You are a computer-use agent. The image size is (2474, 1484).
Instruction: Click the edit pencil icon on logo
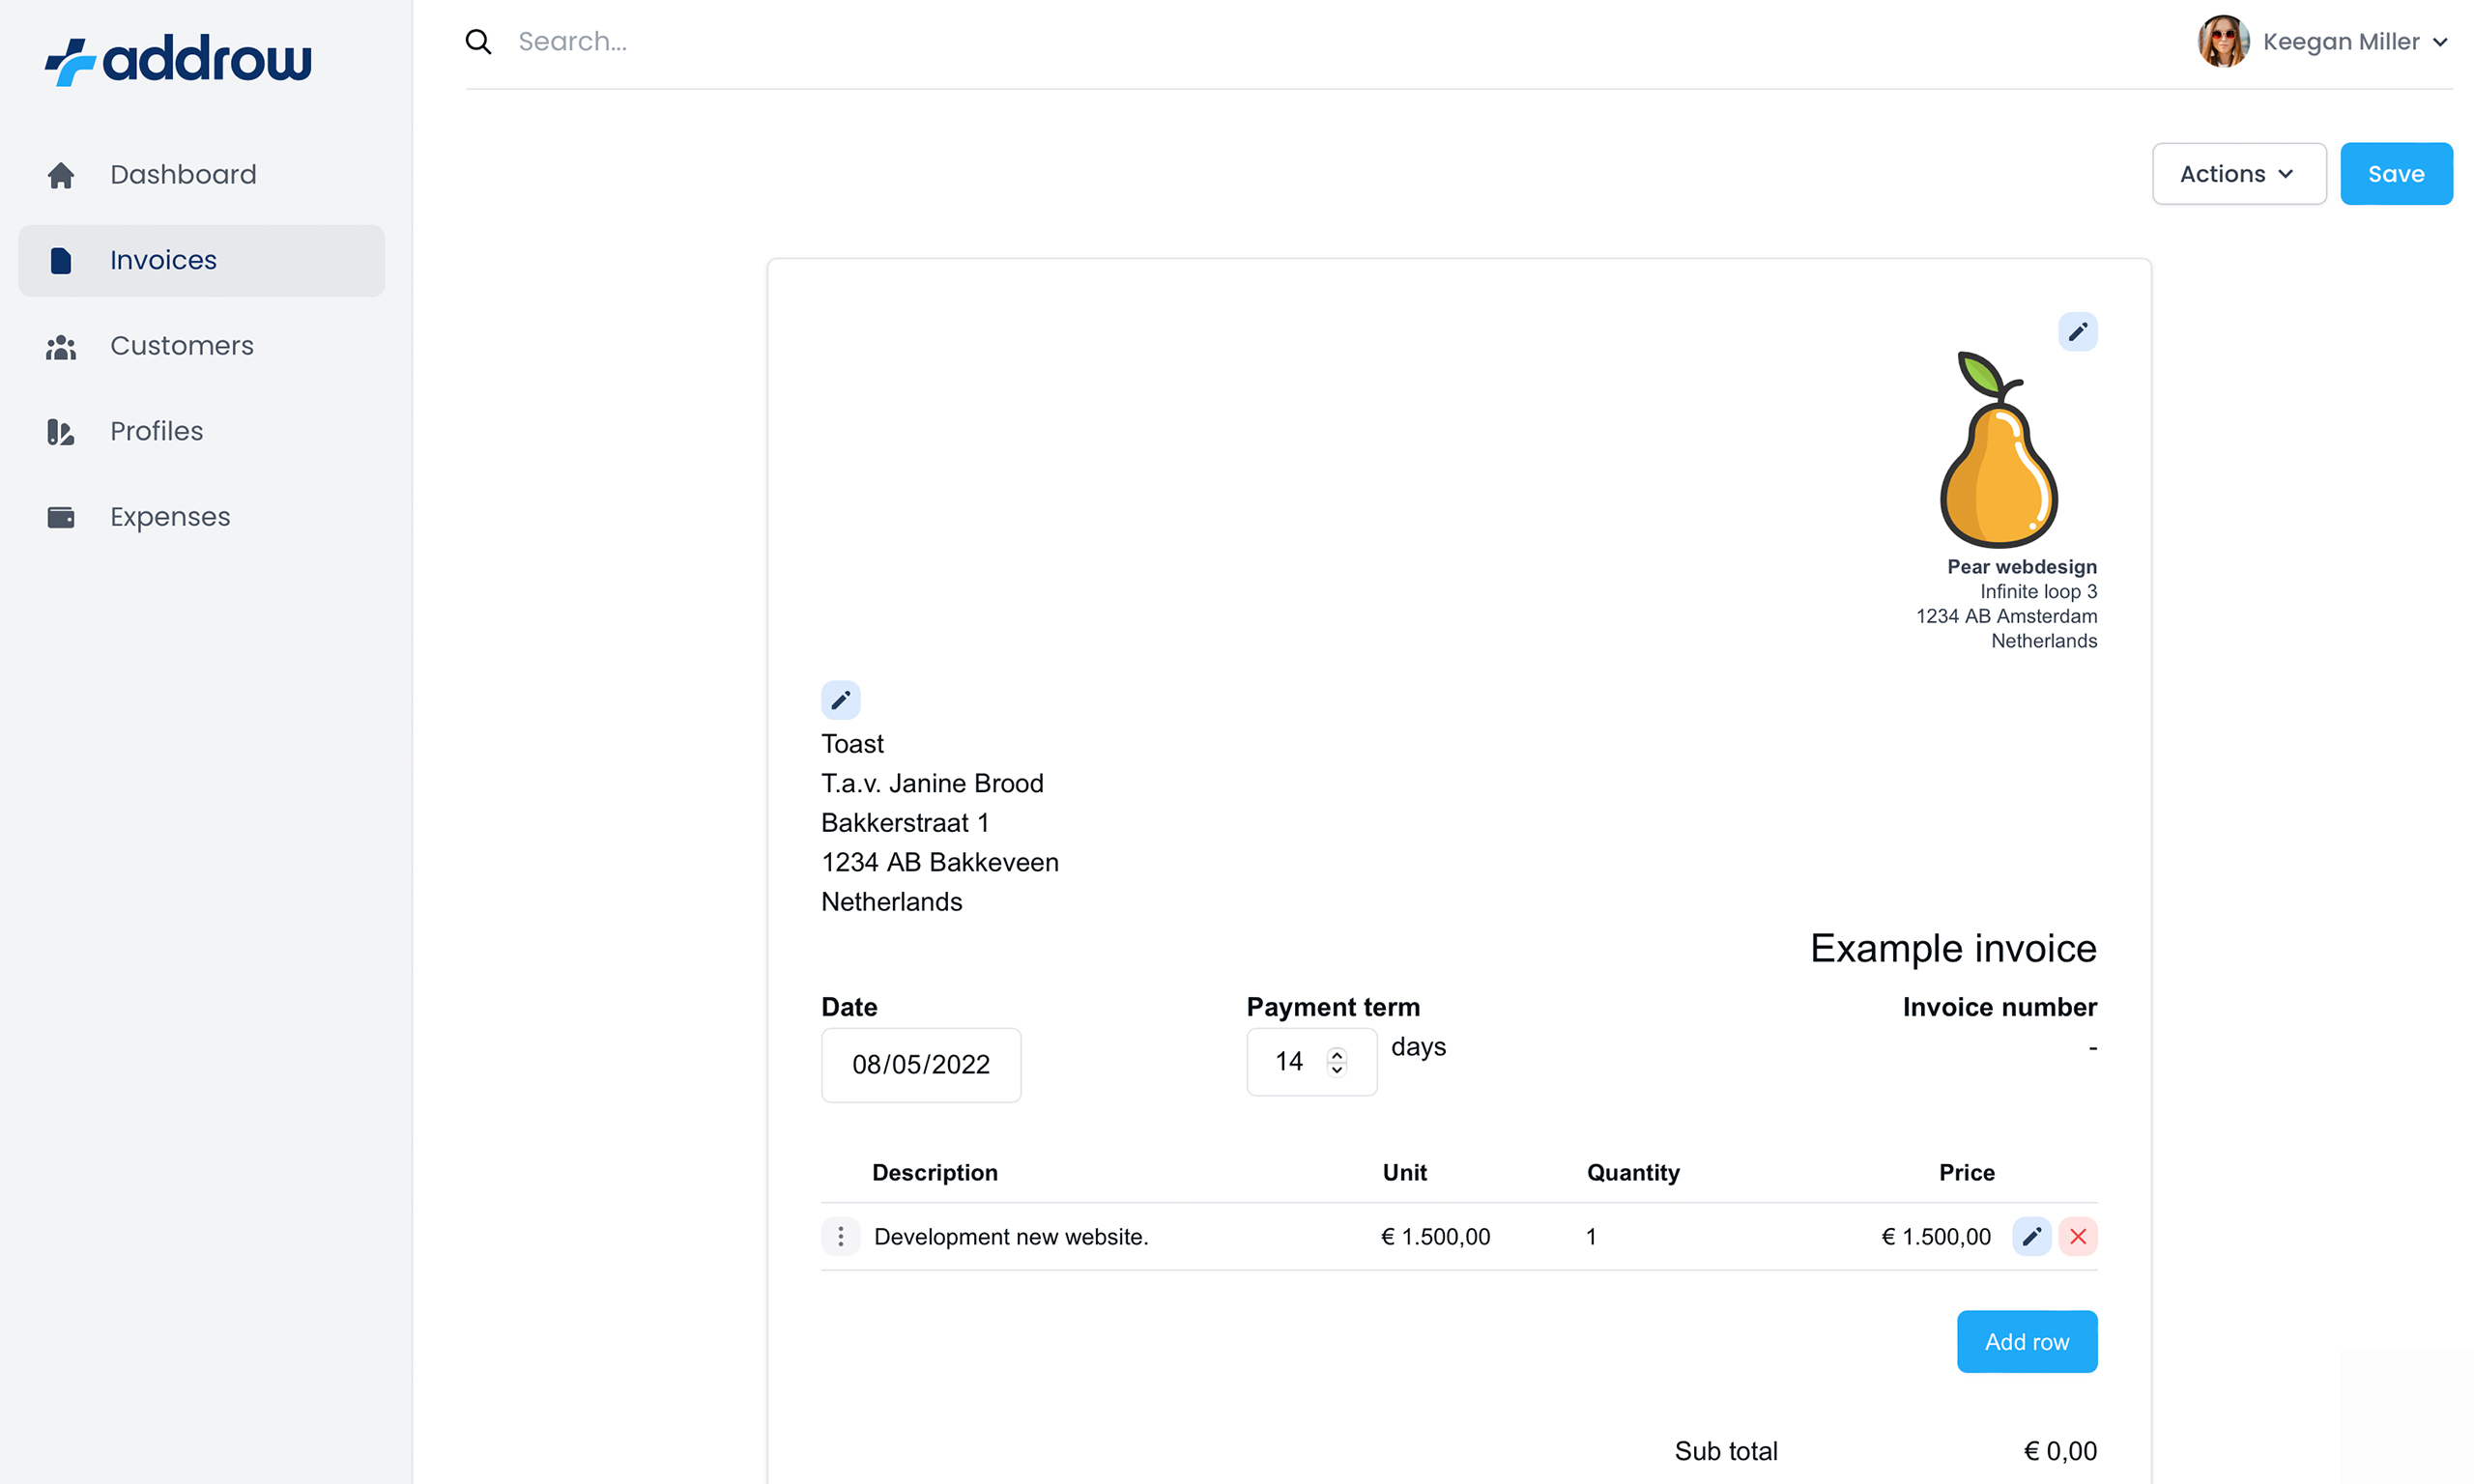click(x=2077, y=332)
